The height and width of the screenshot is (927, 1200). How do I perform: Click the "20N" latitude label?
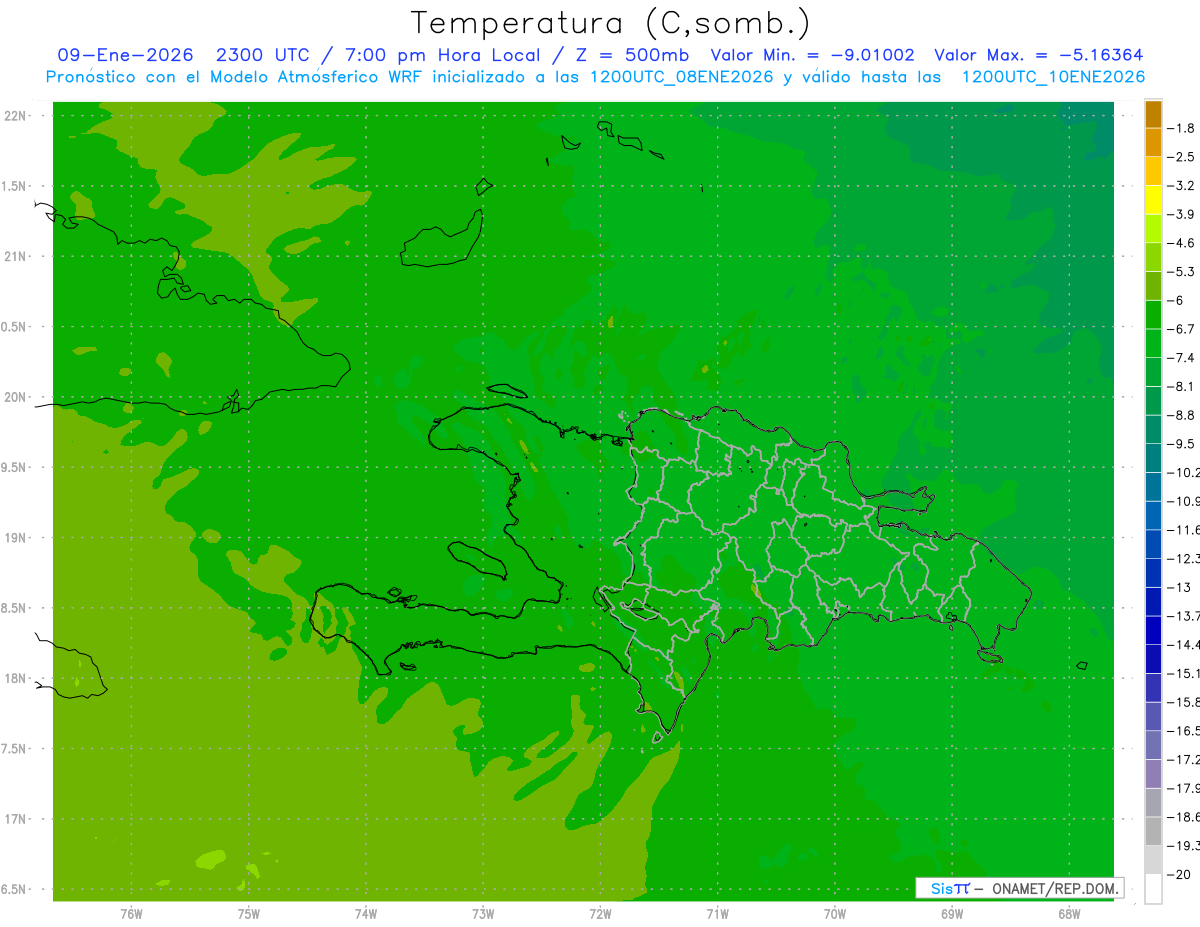coord(14,397)
